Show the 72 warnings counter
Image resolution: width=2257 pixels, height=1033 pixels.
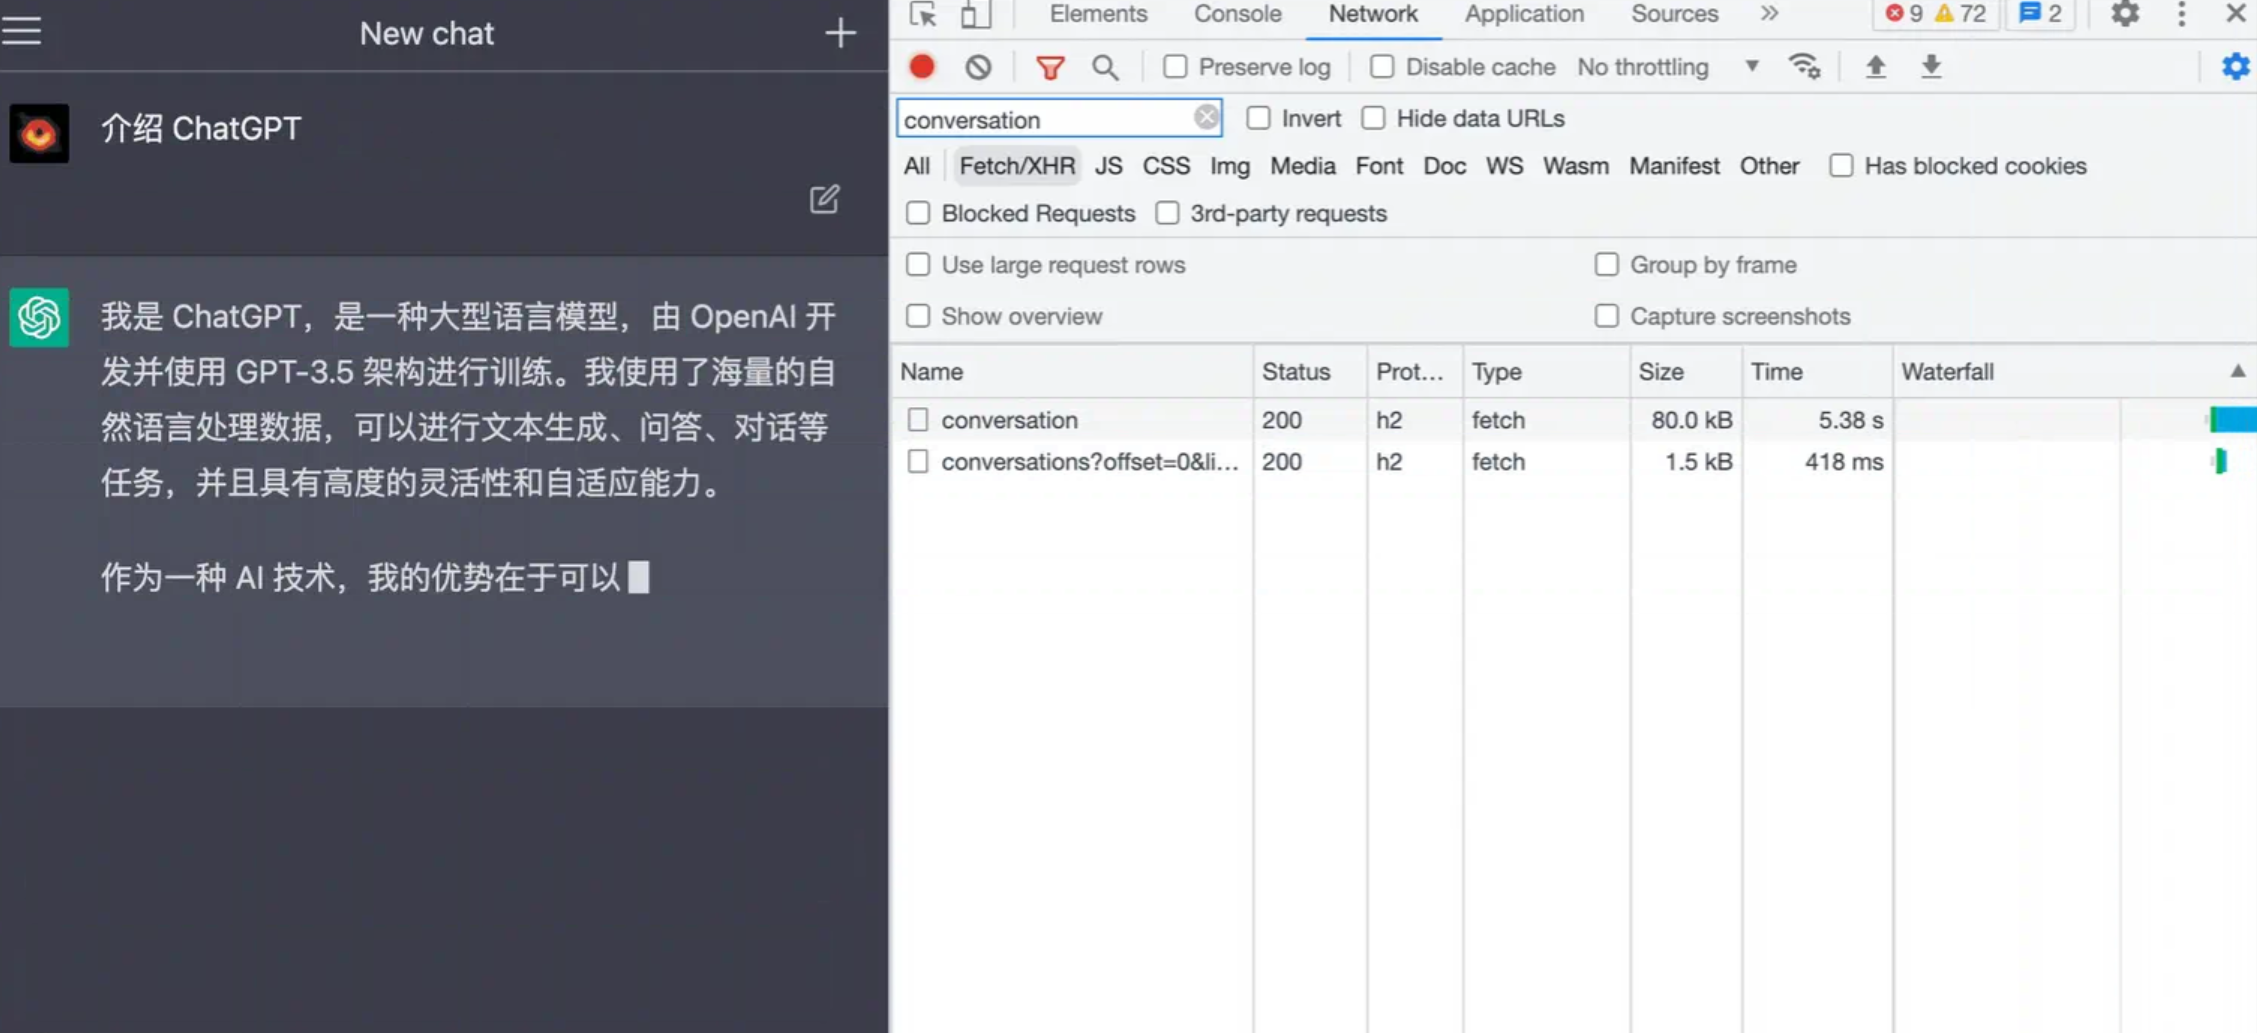point(1960,14)
